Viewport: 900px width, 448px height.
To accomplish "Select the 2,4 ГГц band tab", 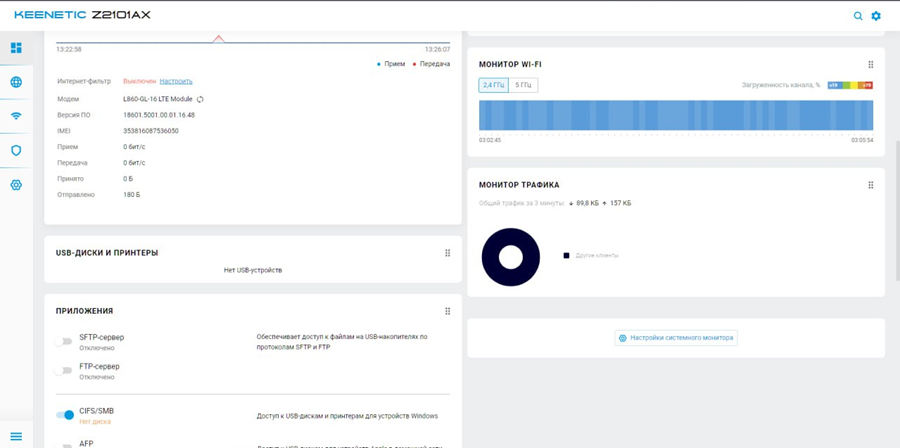I will (493, 85).
